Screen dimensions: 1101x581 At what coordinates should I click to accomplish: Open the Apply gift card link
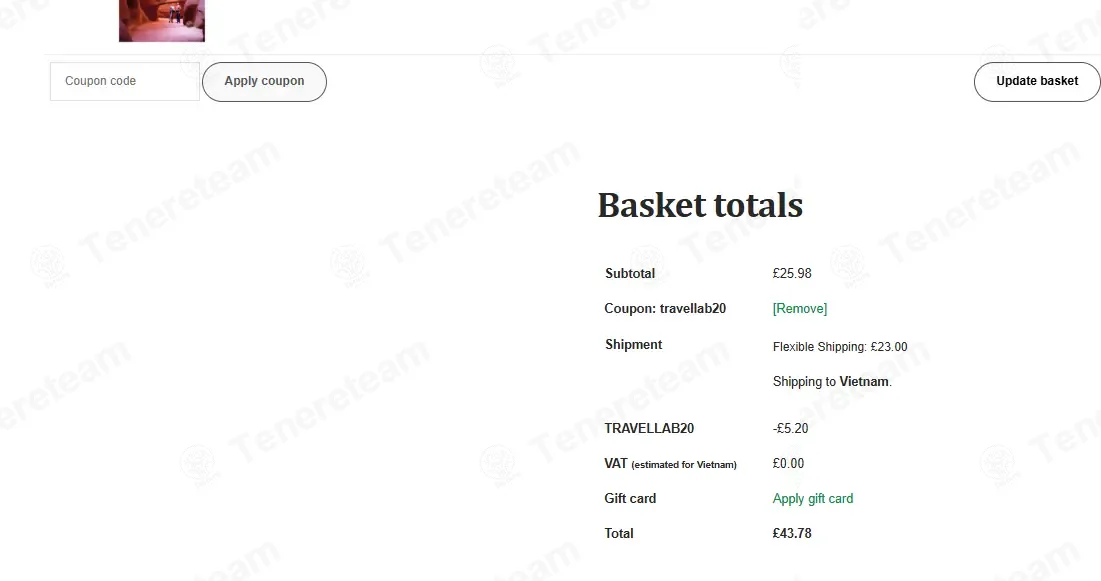pos(812,498)
